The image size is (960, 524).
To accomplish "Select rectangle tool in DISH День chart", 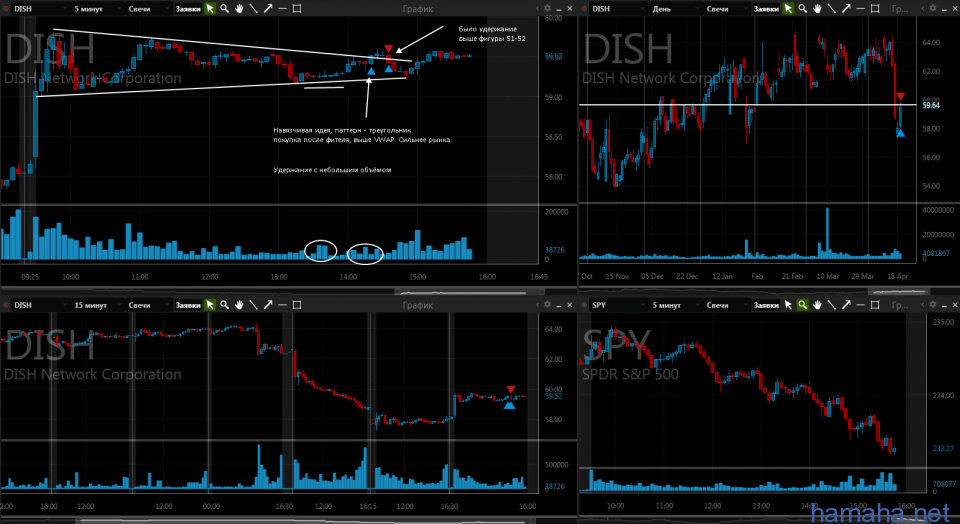I will tap(875, 9).
